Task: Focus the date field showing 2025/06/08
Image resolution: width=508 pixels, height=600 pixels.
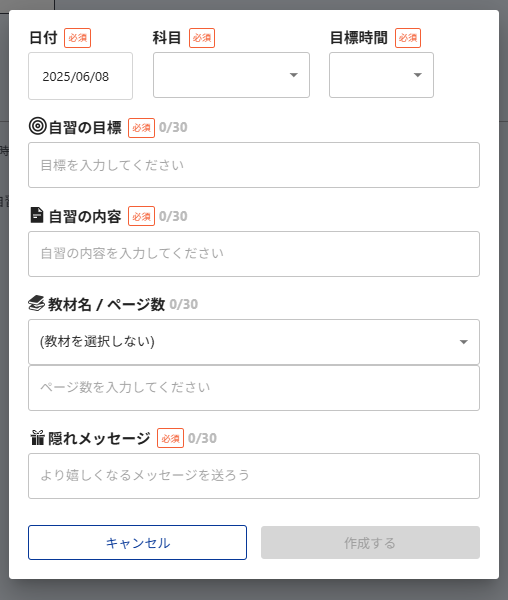Action: (80, 76)
